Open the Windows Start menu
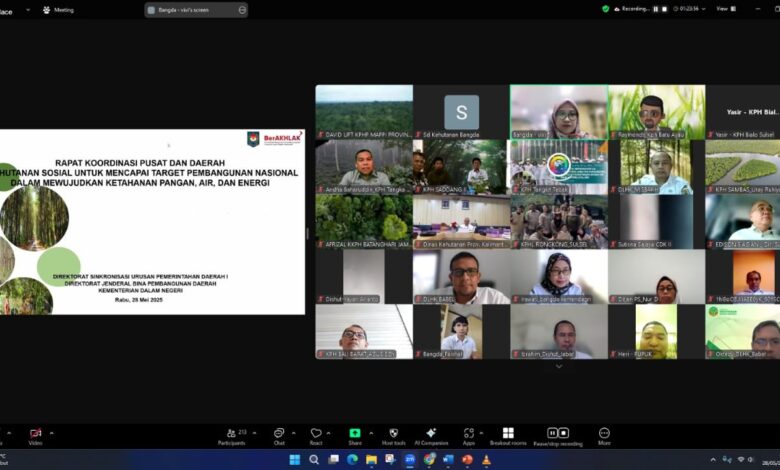Screen dimensions: 780x470 point(295,460)
